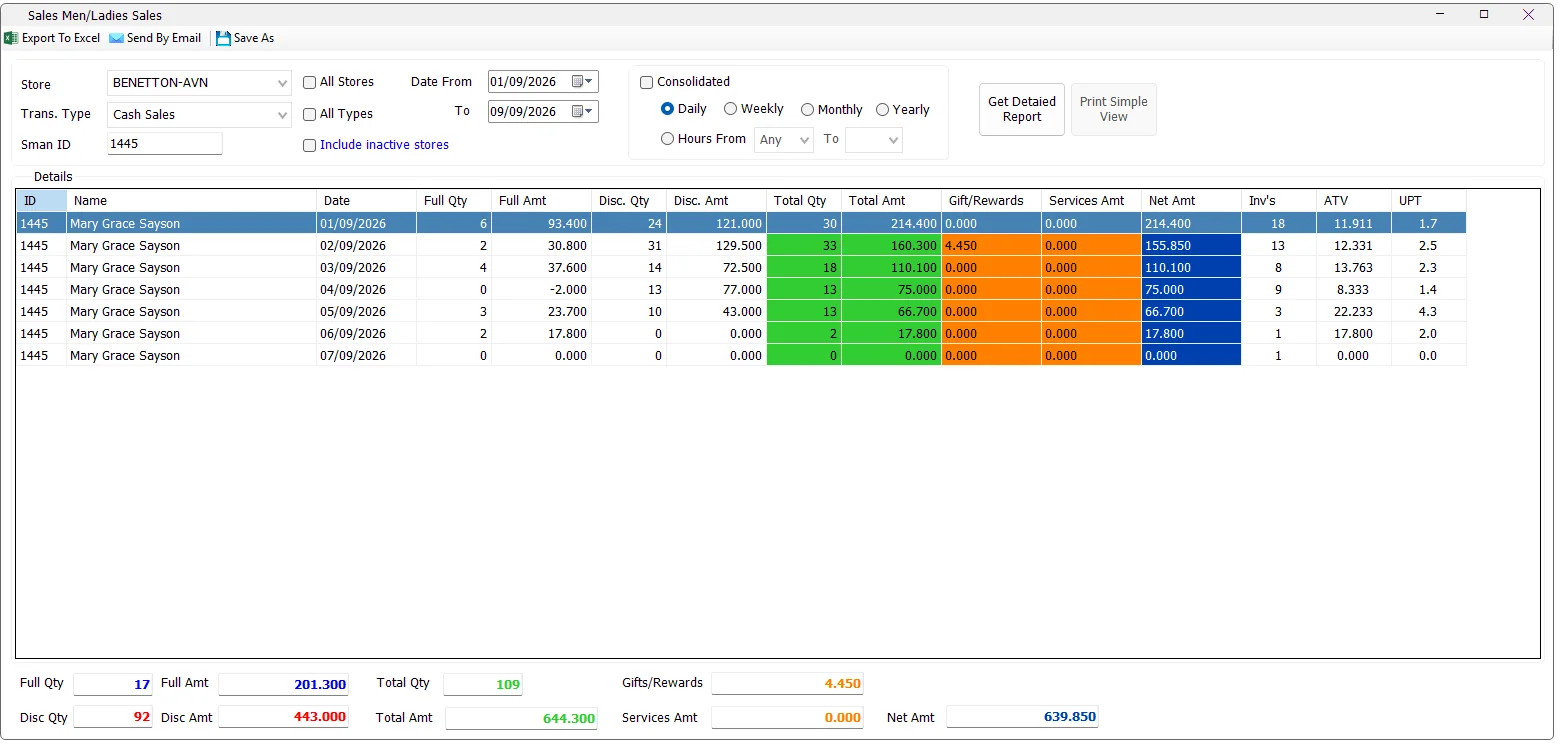Click the date cell 07/09/2026
The image size is (1563, 746).
[367, 356]
